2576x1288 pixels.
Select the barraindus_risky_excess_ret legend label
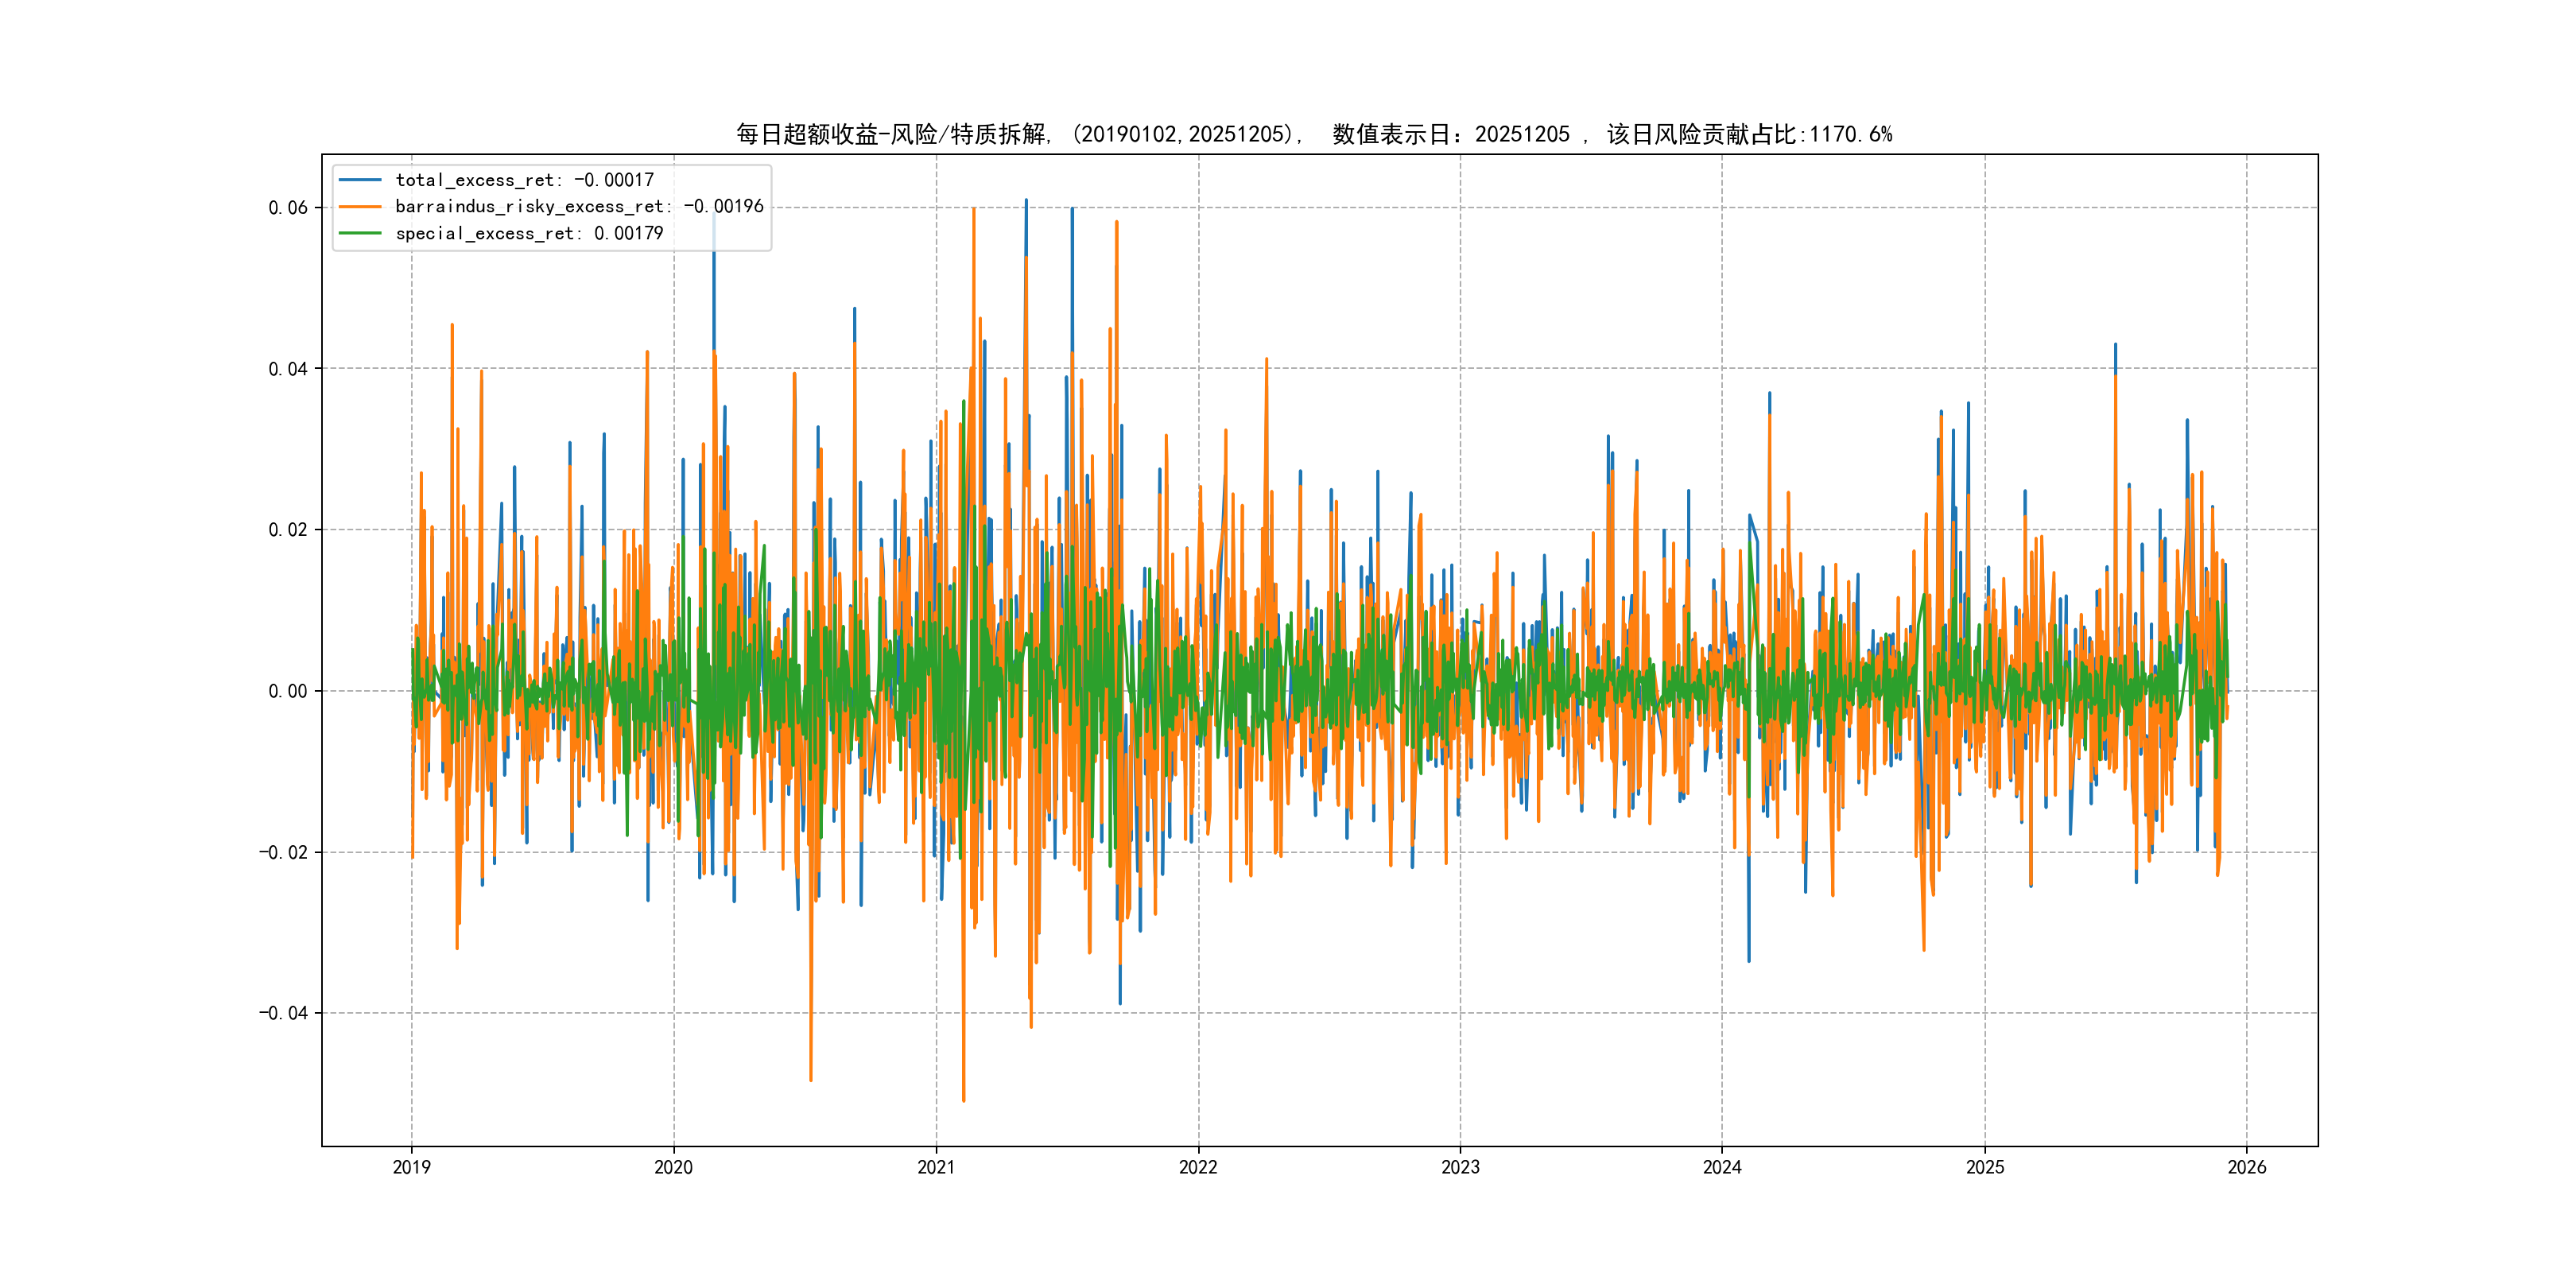coord(579,207)
